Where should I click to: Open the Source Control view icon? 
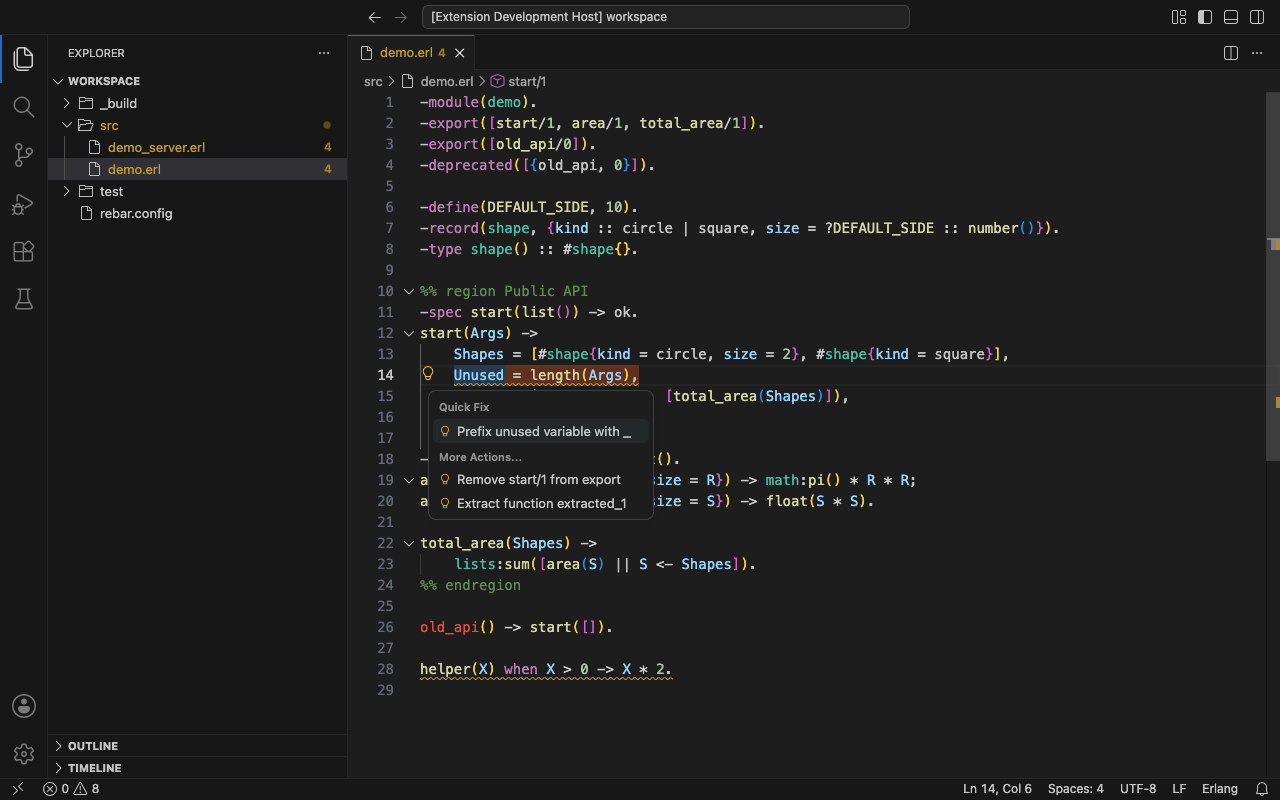[24, 155]
